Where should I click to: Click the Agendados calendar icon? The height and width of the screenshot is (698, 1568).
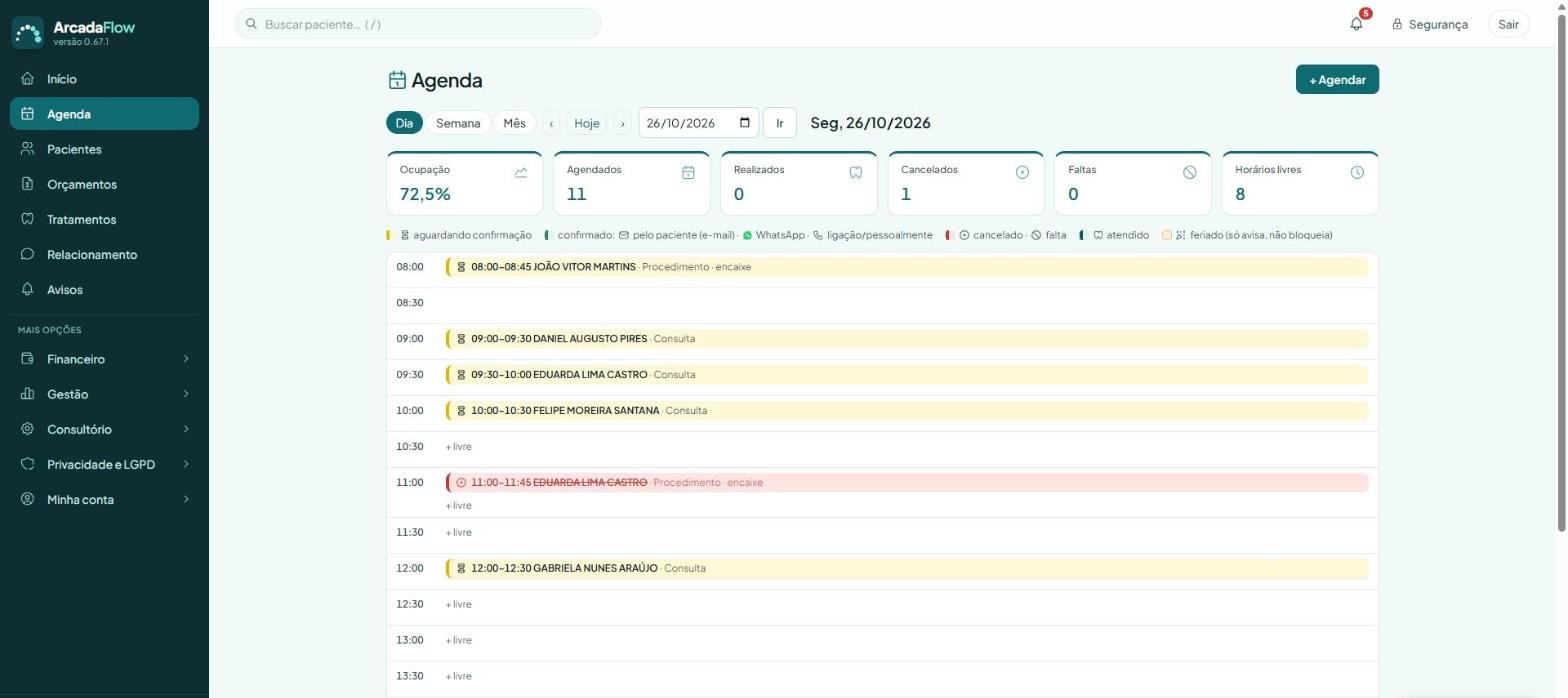coord(688,172)
